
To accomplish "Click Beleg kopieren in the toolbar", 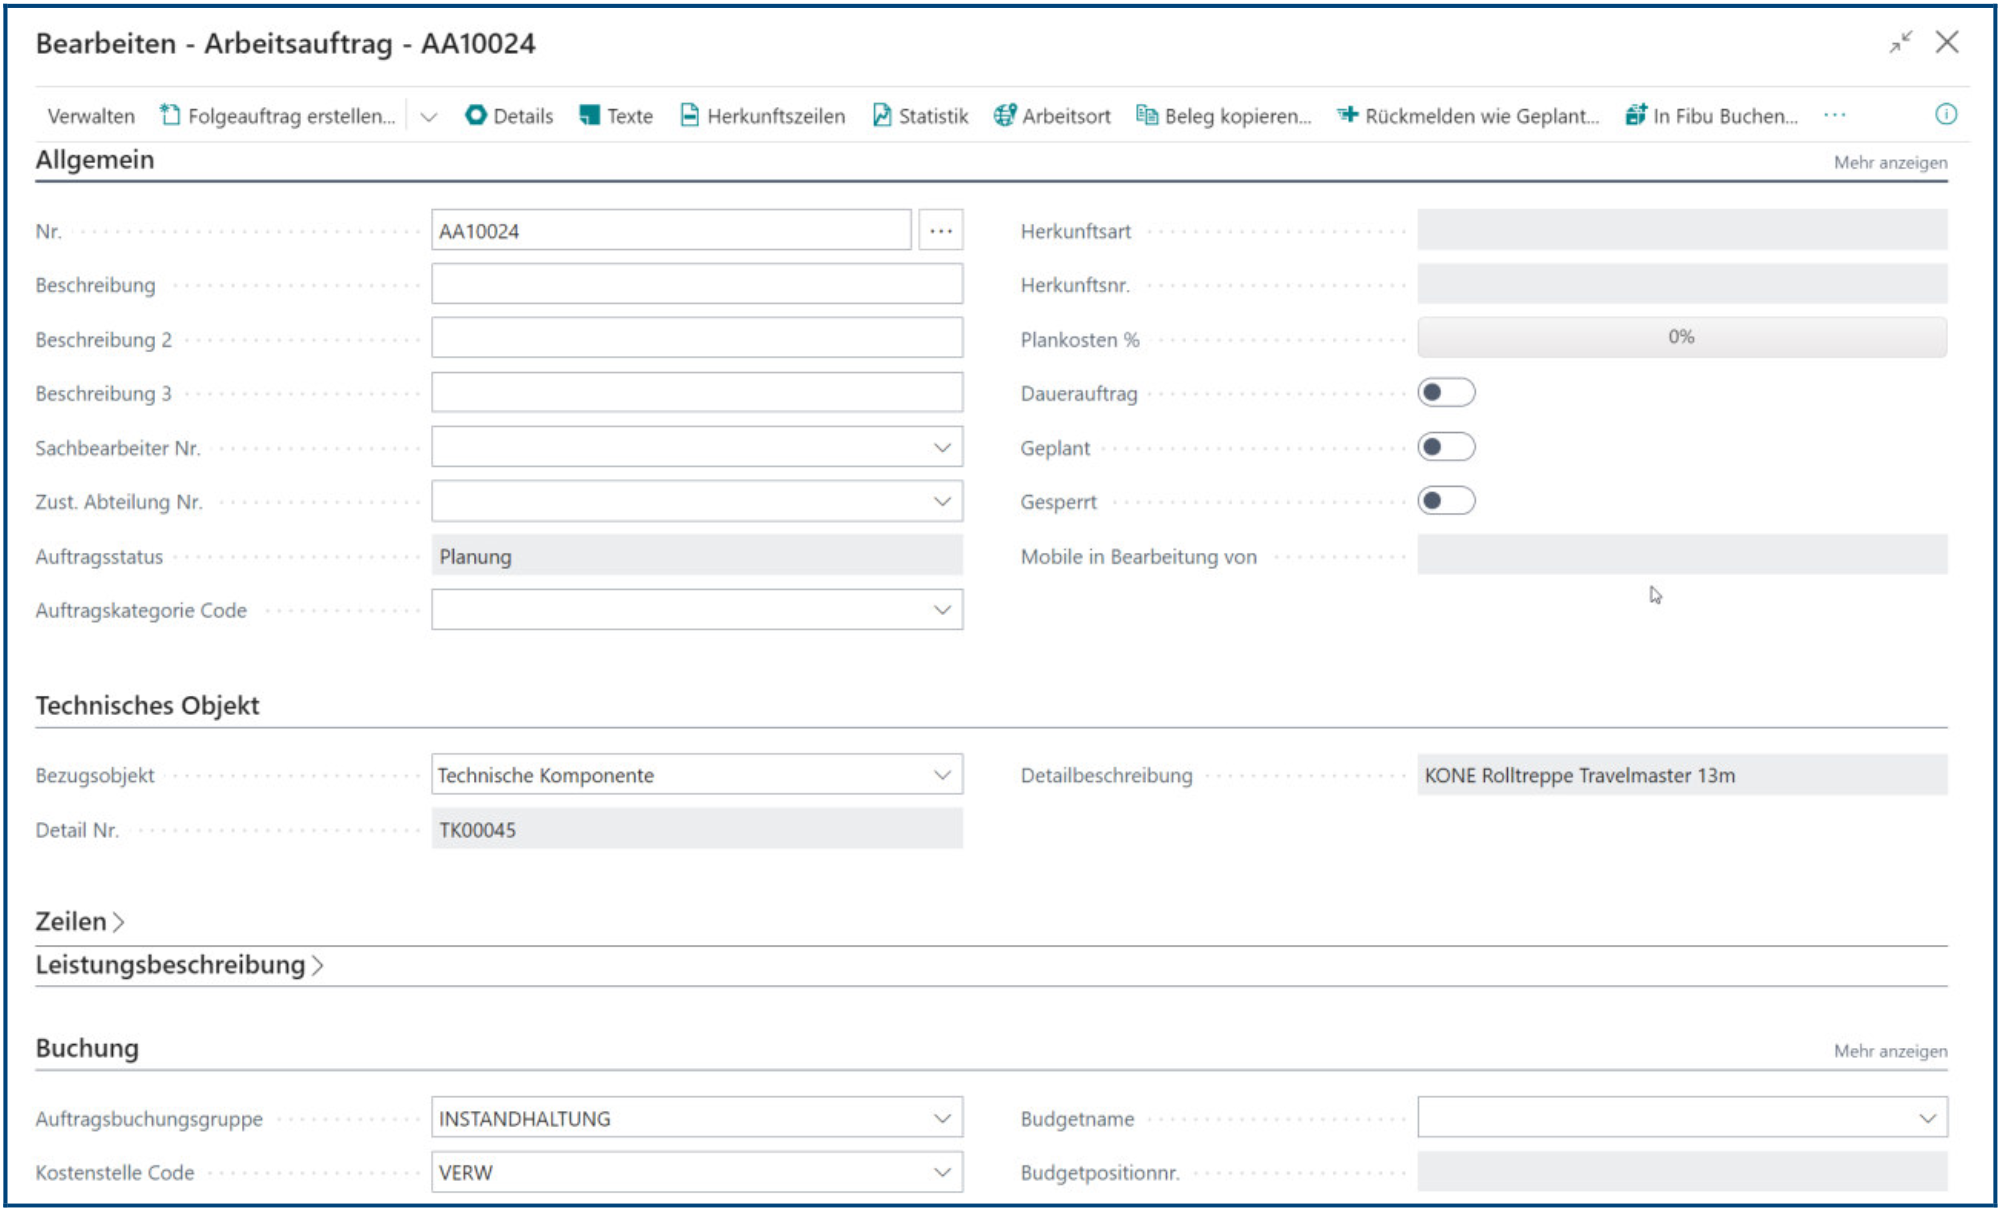I will (x=1223, y=116).
